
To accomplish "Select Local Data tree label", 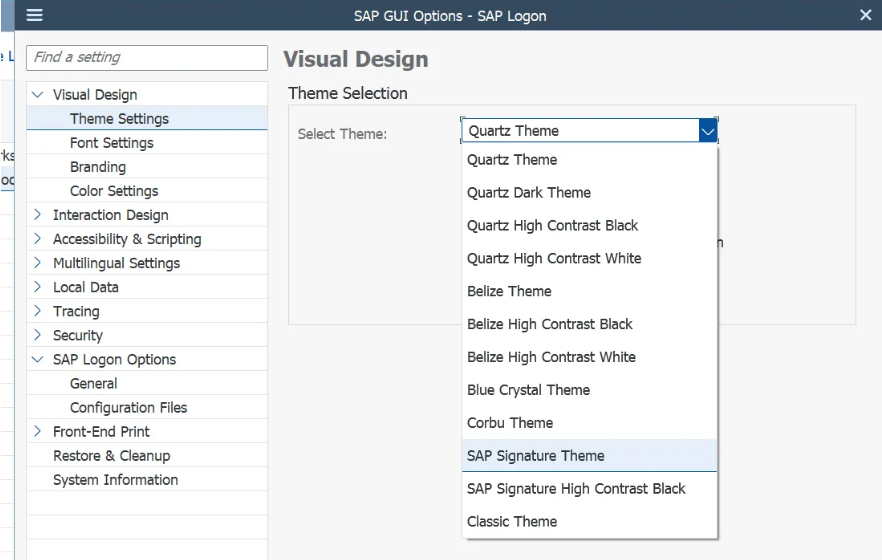I will pyautogui.click(x=86, y=287).
